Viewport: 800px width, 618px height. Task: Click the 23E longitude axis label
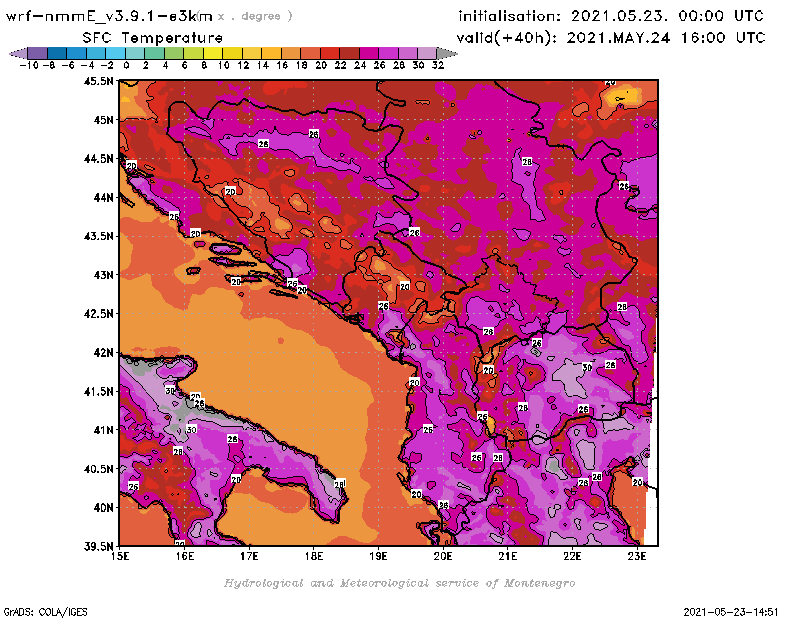(x=637, y=557)
